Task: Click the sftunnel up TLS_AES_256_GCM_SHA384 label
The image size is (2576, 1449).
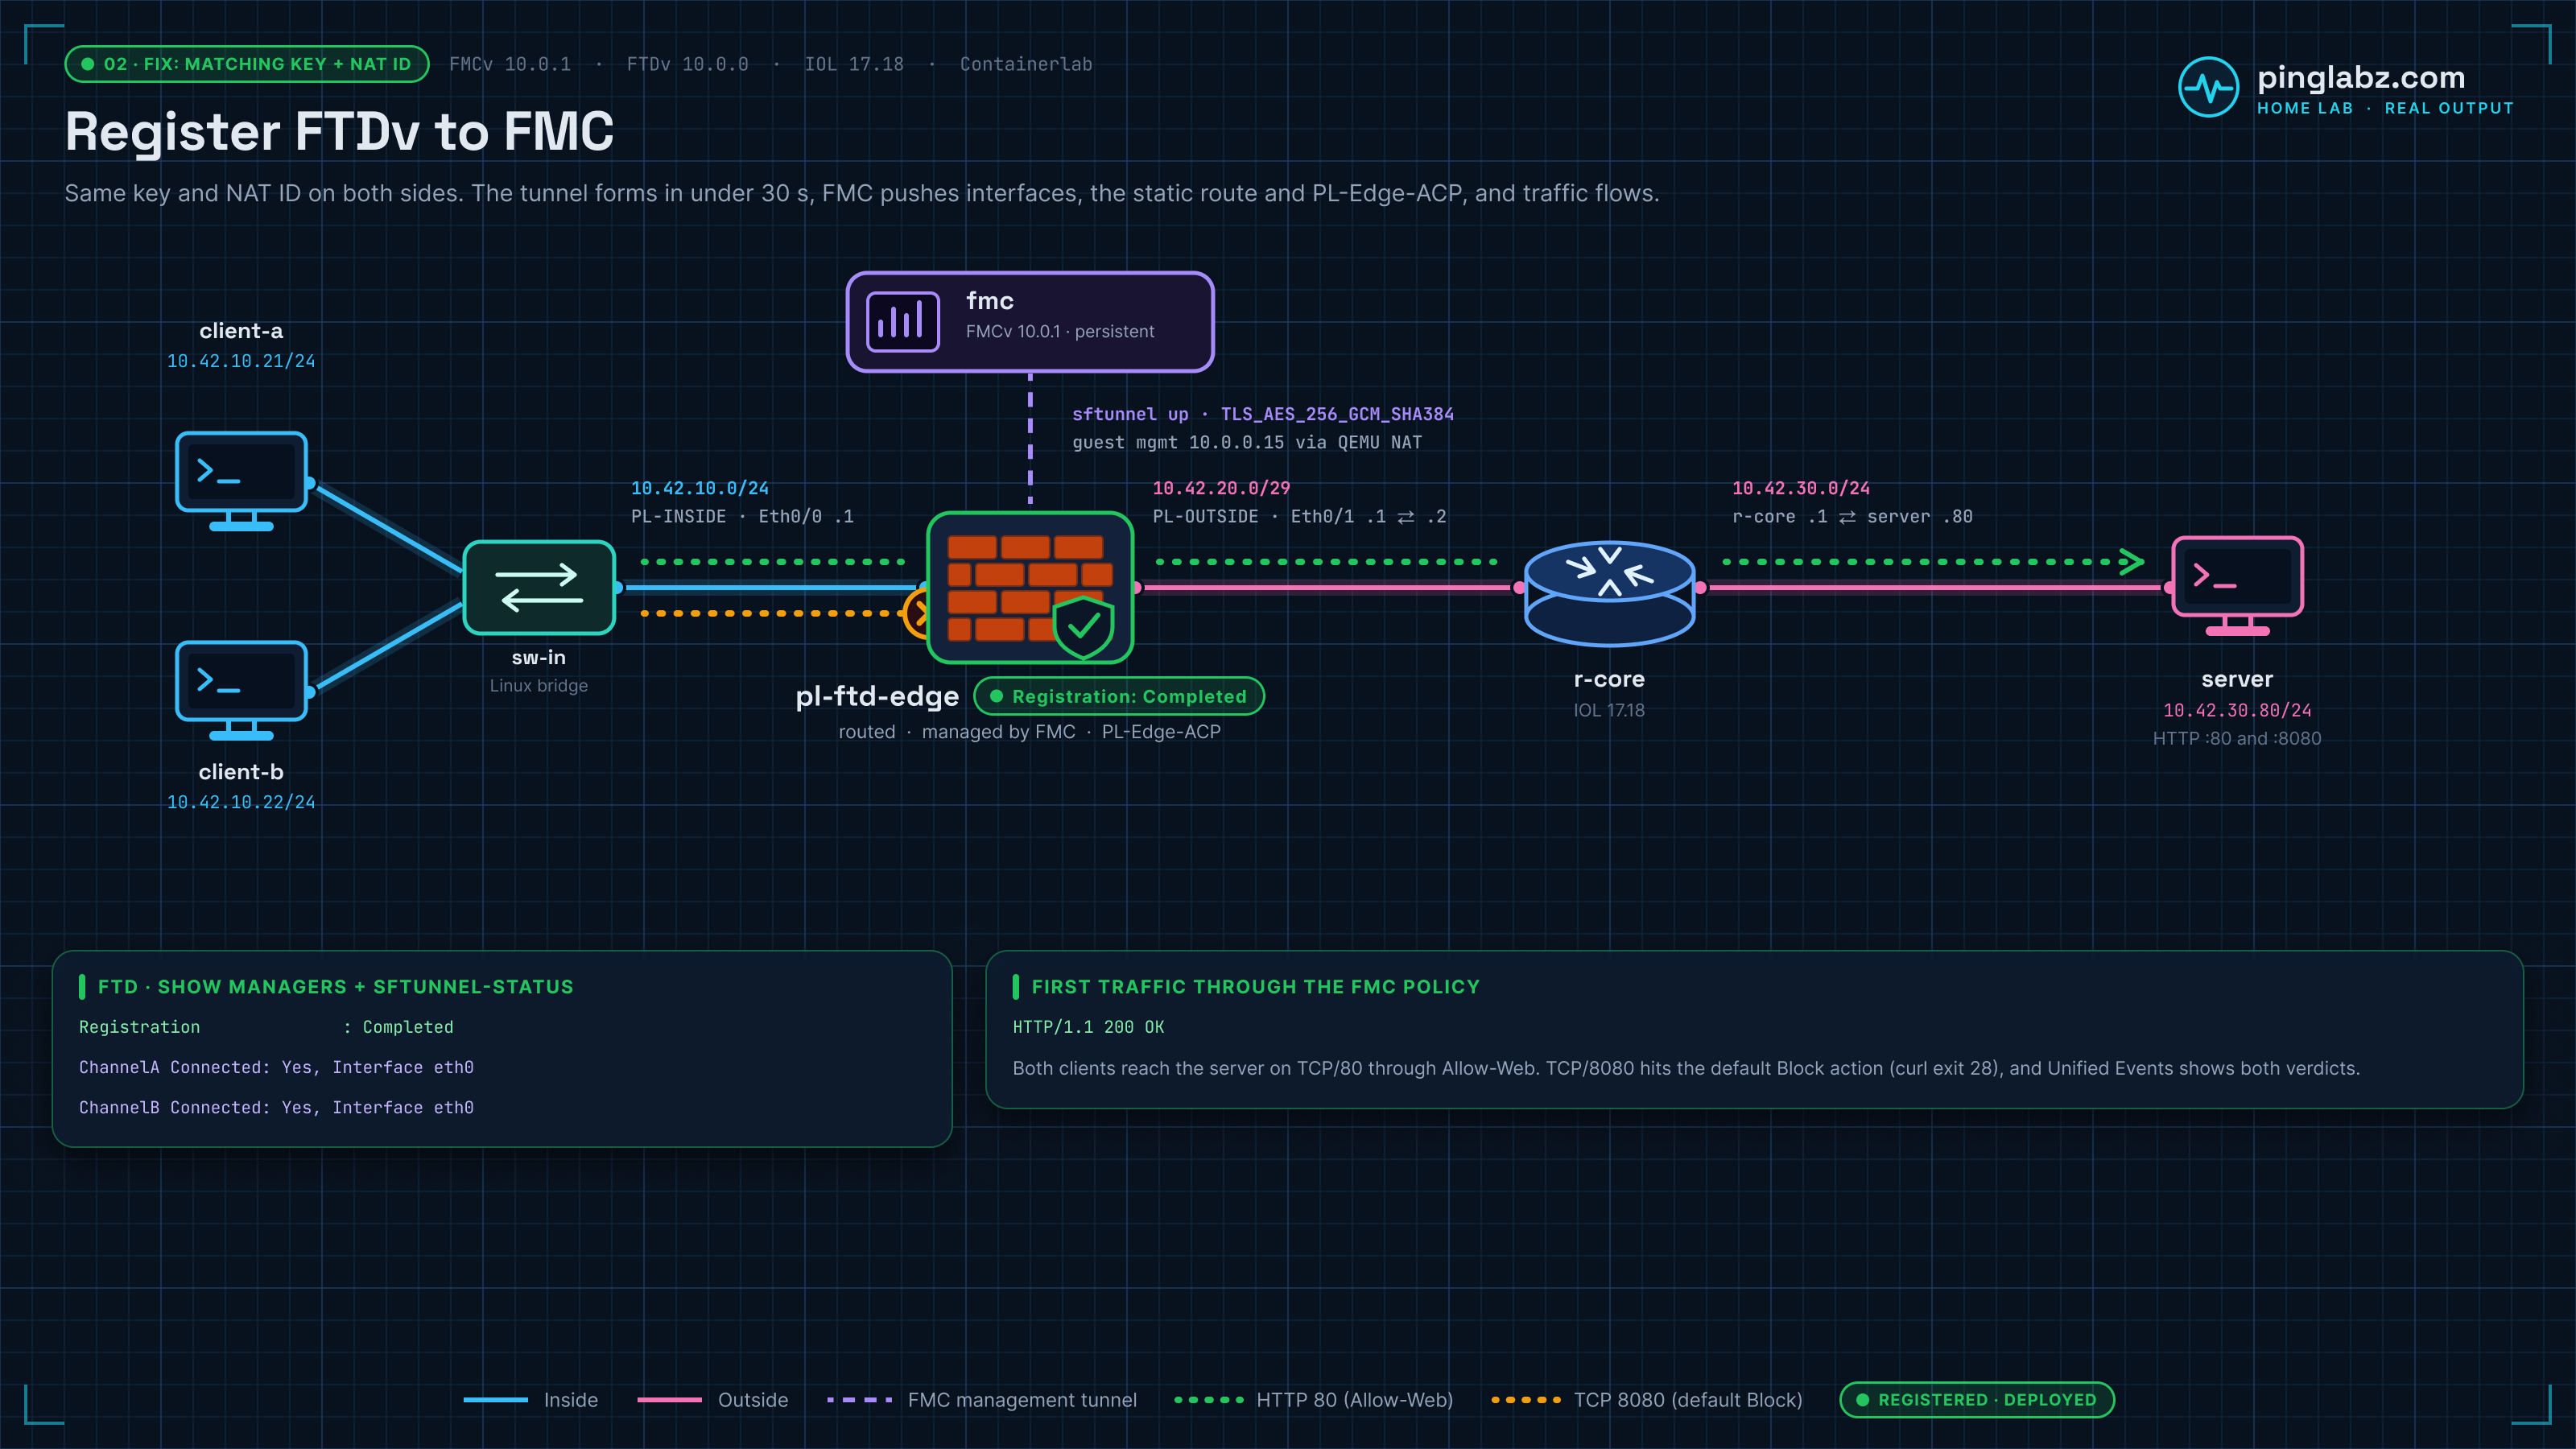Action: (x=1263, y=414)
